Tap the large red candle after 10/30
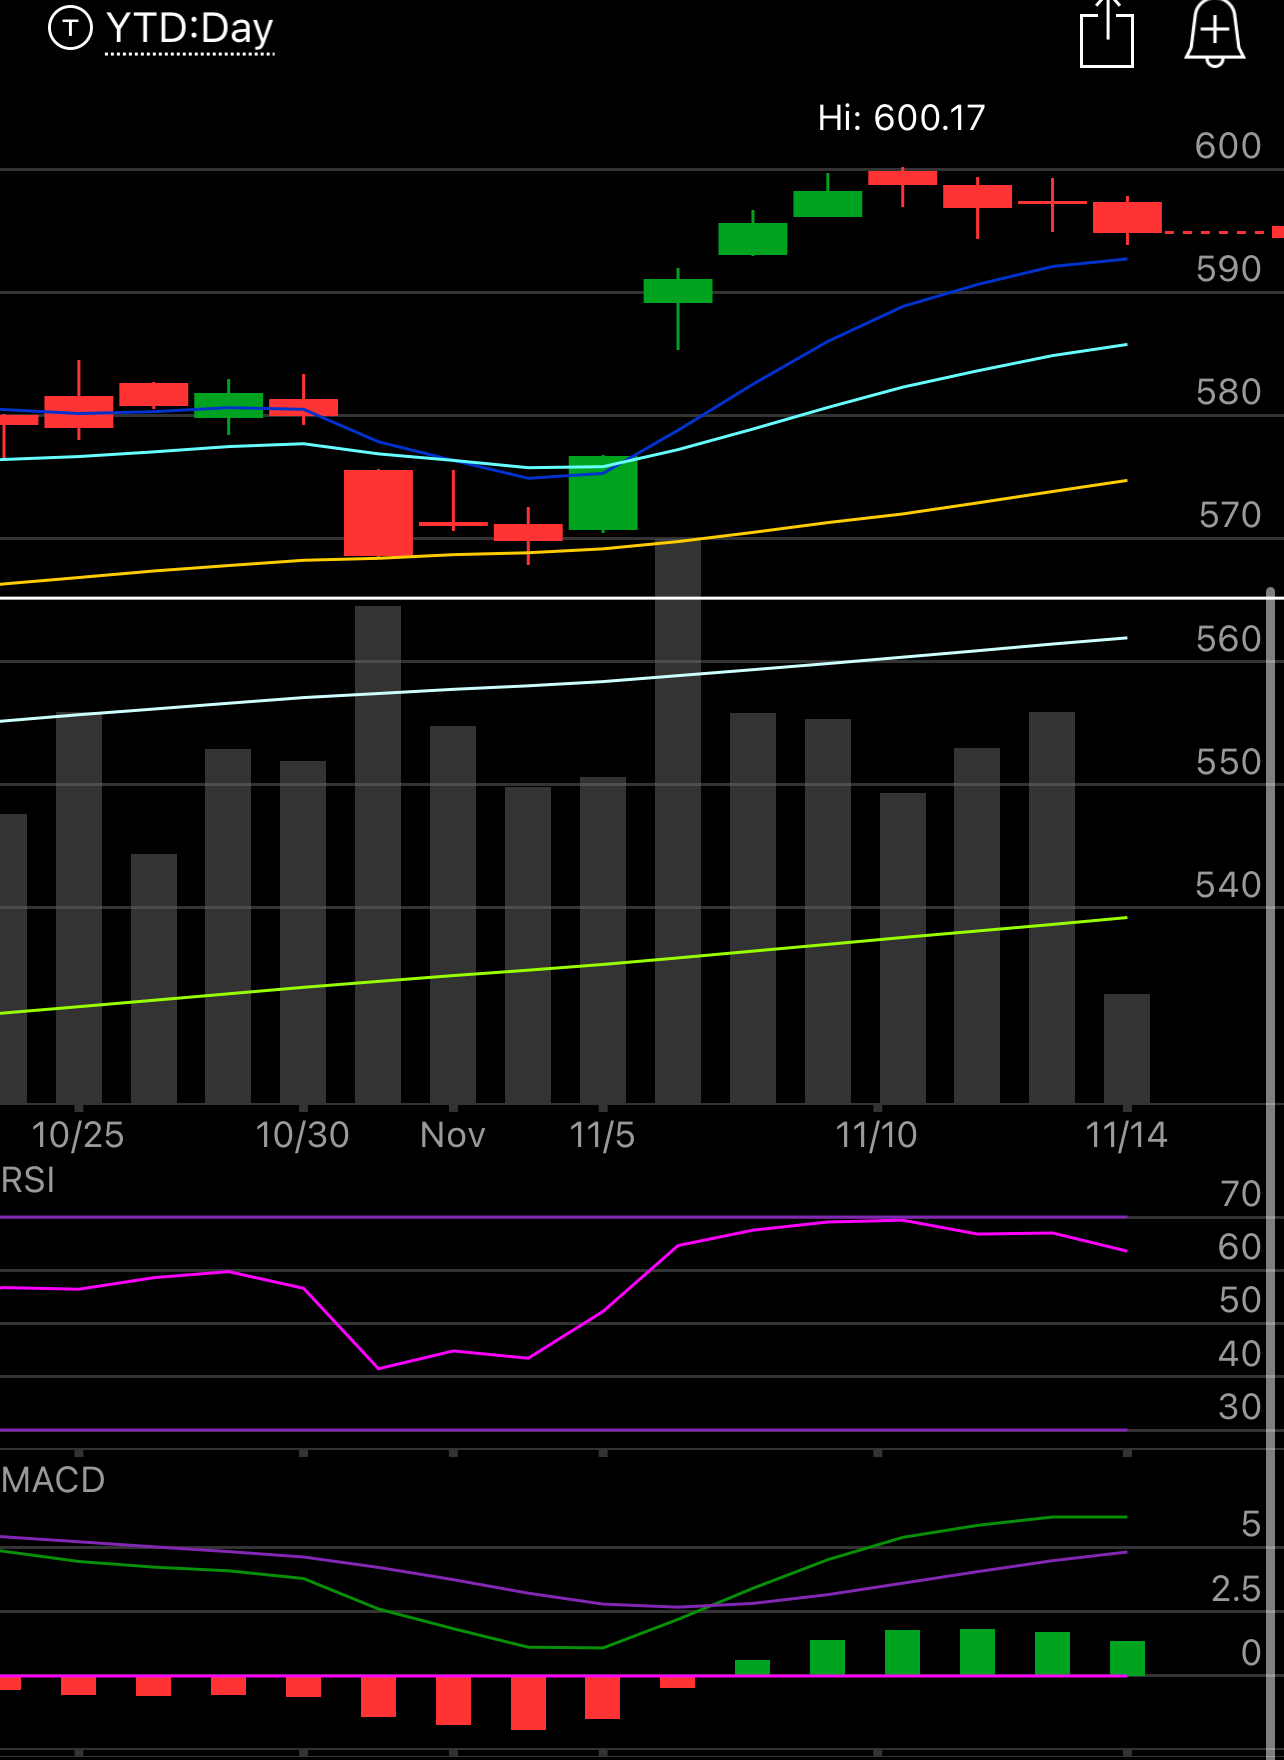This screenshot has width=1284, height=1760. (378, 512)
